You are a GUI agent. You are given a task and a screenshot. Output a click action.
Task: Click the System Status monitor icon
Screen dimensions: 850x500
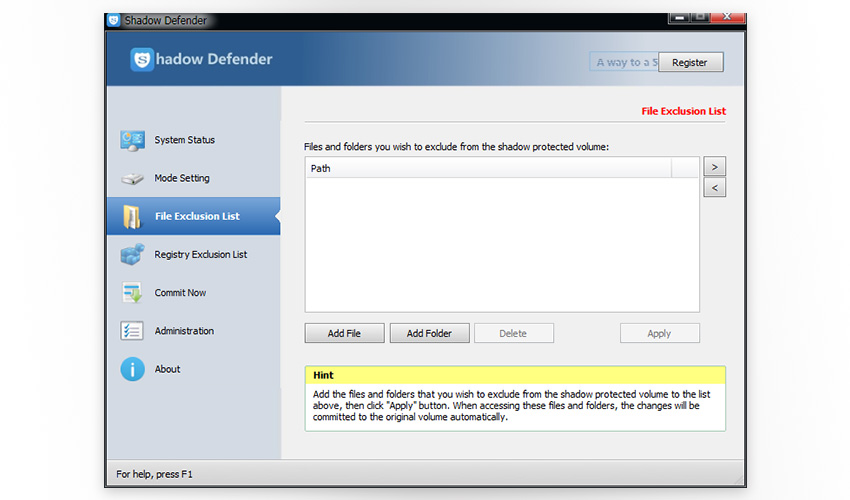132,140
